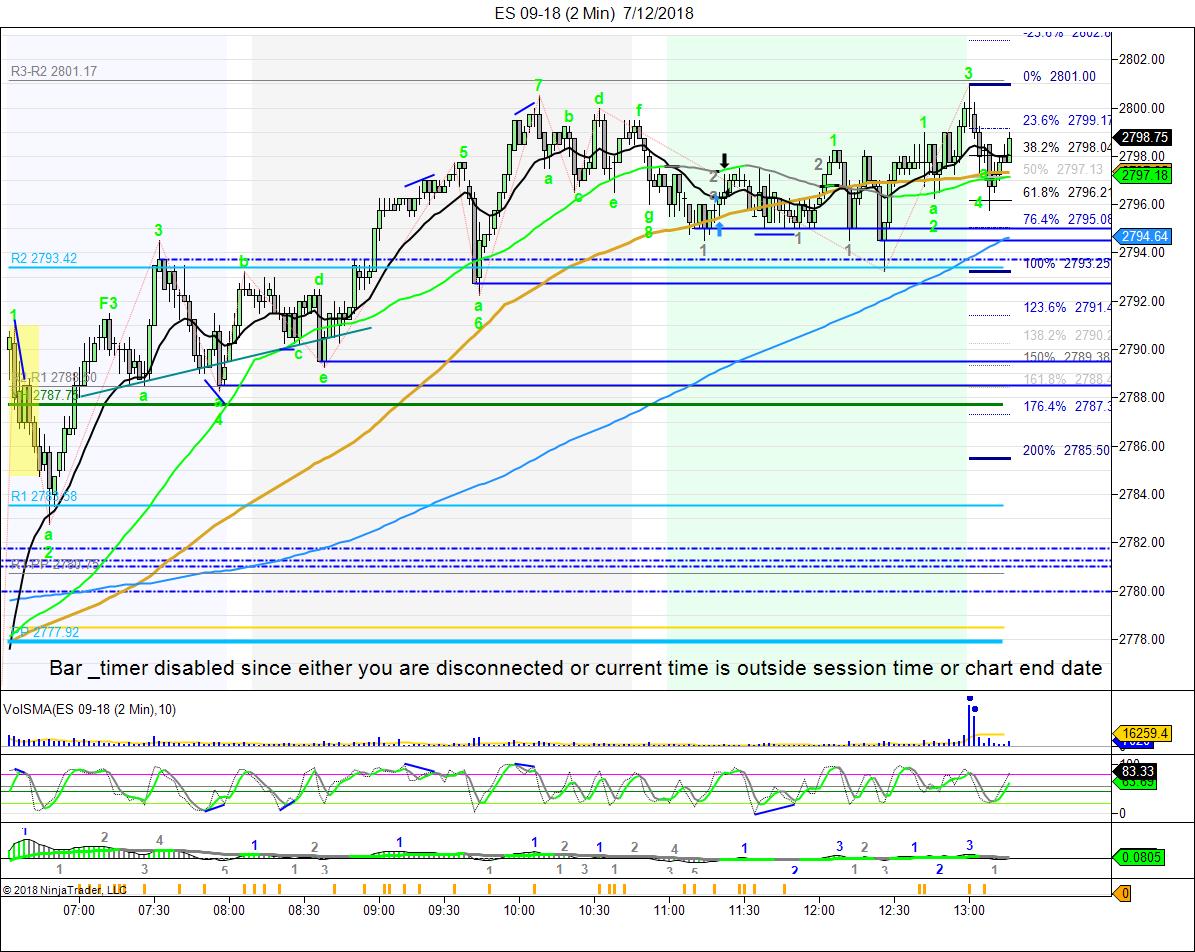Click the 08:00 time axis label
1195x952 pixels.
tap(229, 910)
